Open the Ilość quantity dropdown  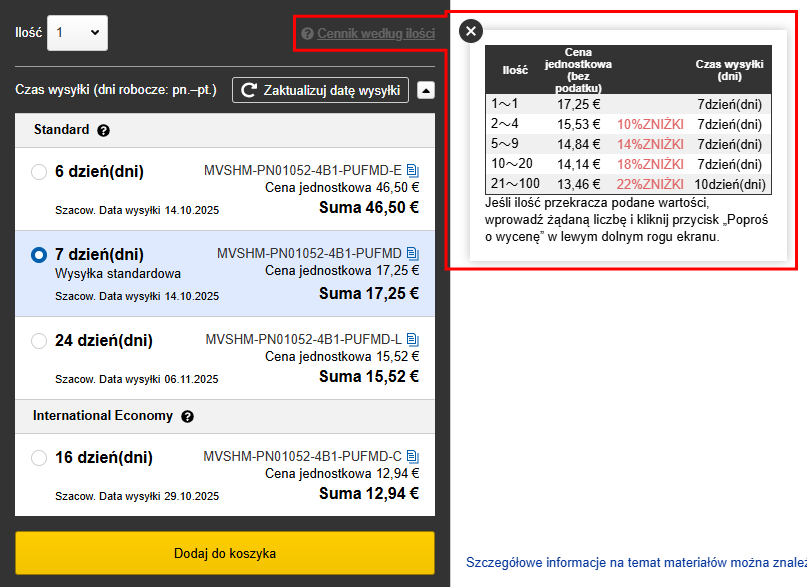(x=77, y=32)
